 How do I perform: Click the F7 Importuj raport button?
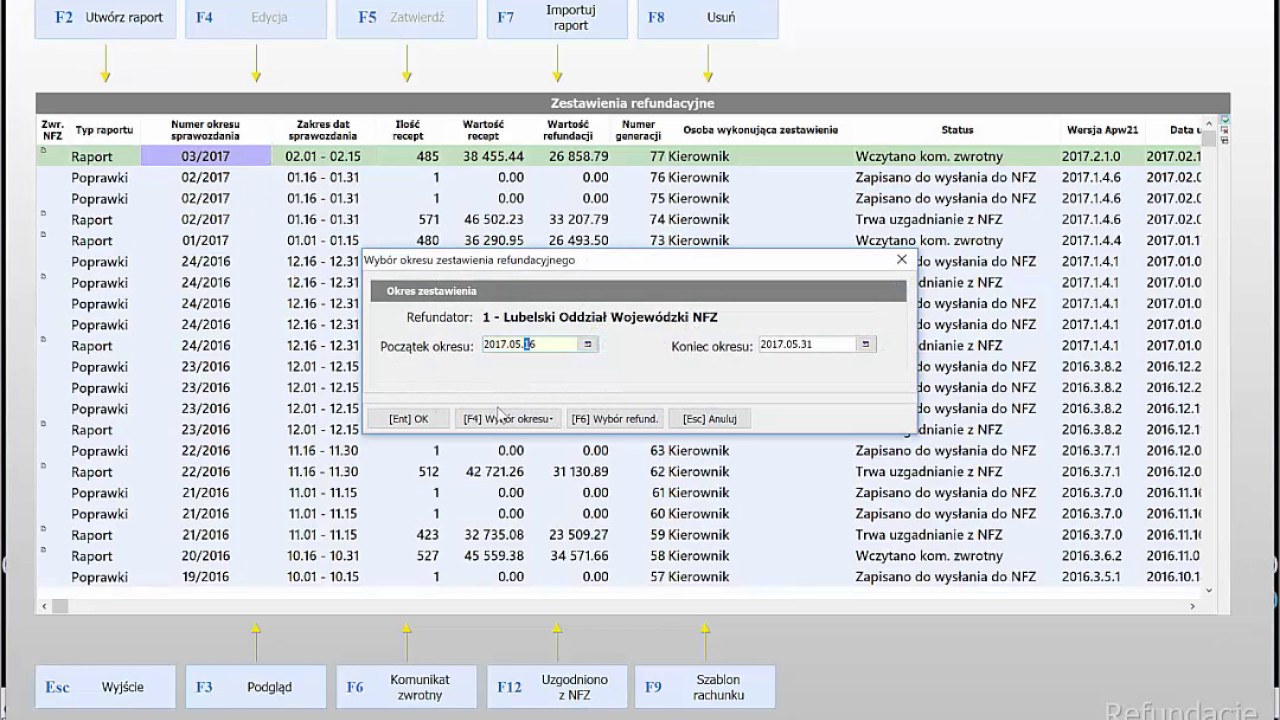(x=557, y=18)
